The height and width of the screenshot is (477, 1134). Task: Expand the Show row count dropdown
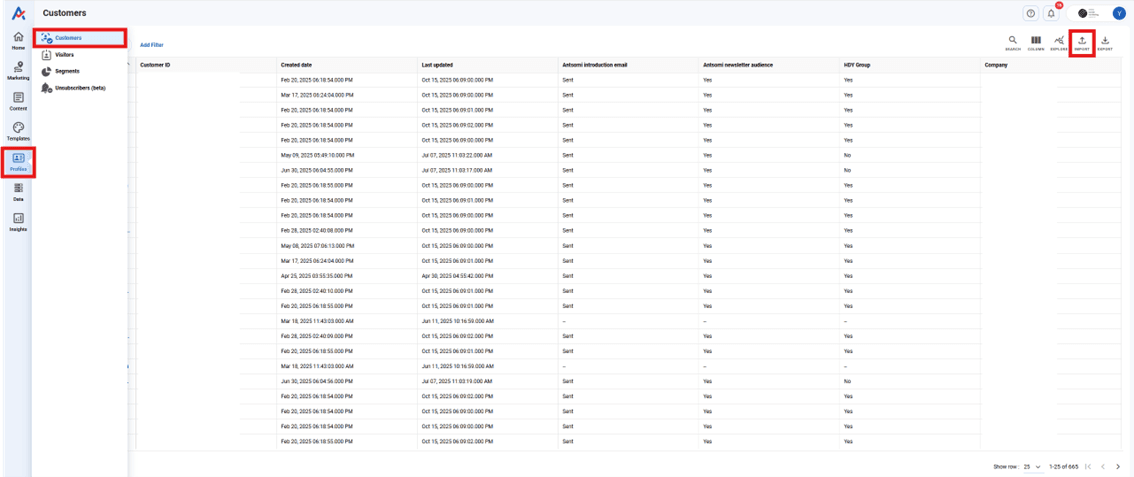point(1032,467)
